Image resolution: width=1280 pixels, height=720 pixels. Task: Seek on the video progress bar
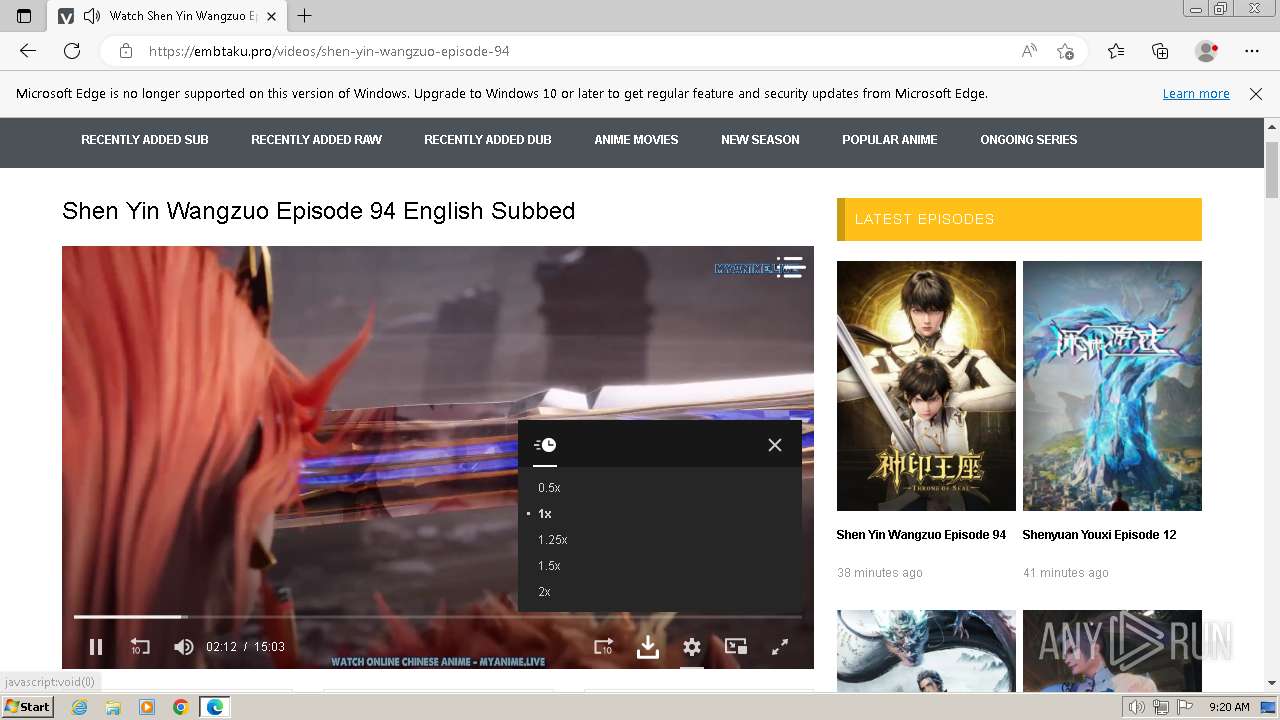tap(438, 616)
